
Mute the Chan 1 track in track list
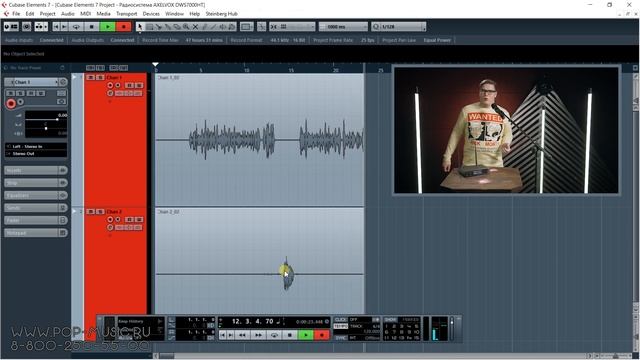(91, 78)
